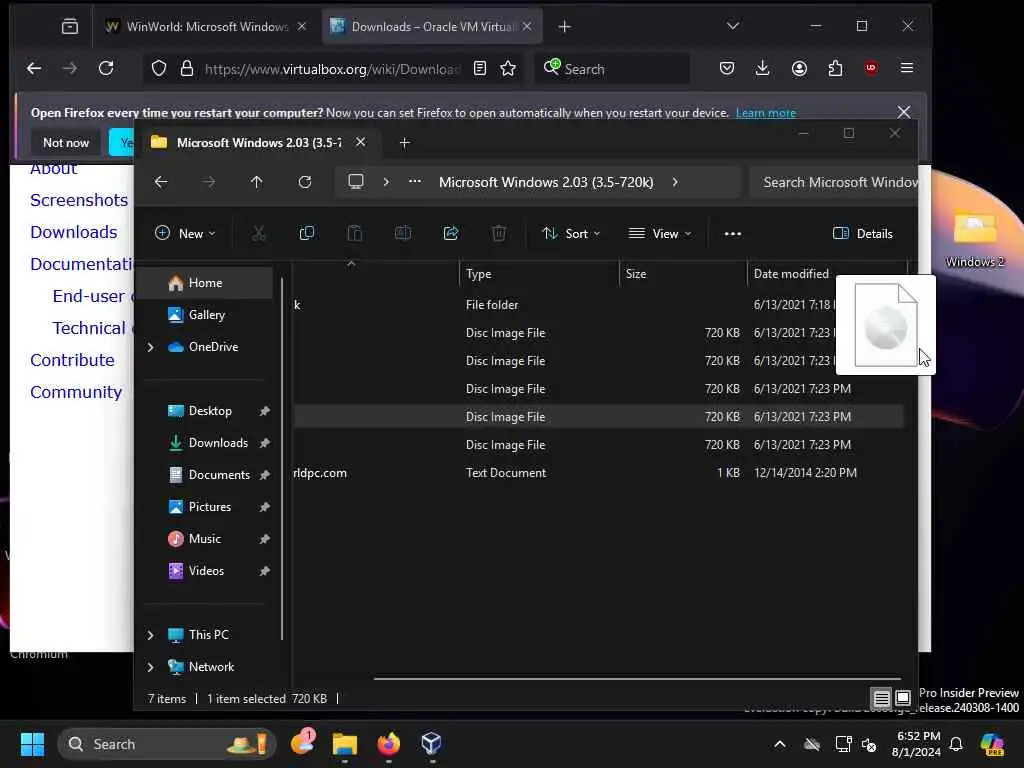Open Windows Start menu
1024x768 pixels.
tap(32, 744)
